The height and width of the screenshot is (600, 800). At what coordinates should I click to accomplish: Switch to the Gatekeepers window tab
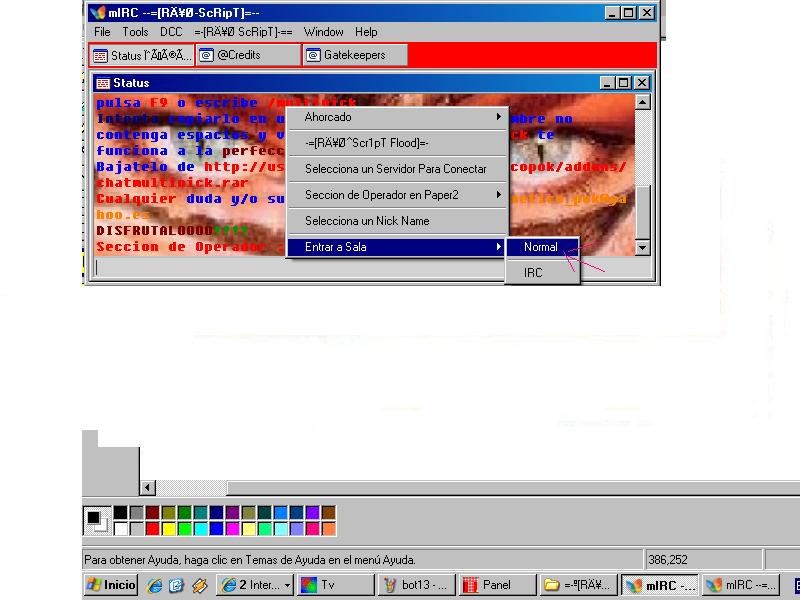[354, 55]
